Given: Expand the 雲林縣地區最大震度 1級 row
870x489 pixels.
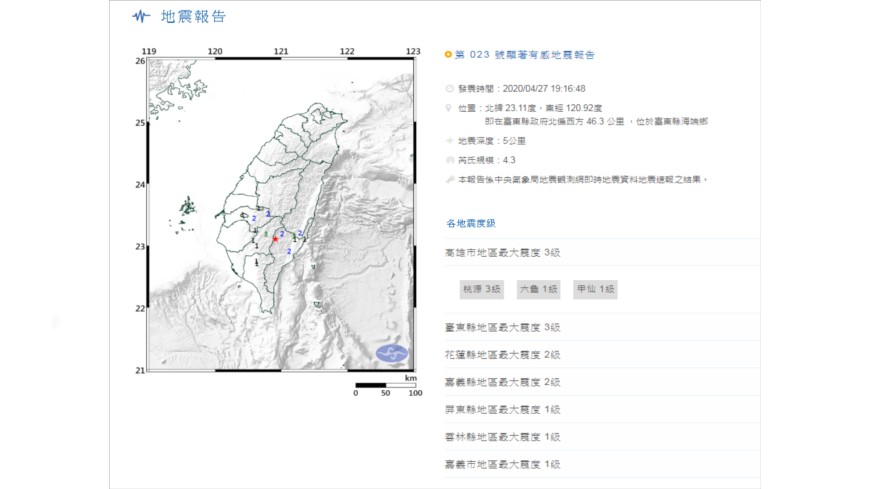Looking at the screenshot, I should 502,436.
